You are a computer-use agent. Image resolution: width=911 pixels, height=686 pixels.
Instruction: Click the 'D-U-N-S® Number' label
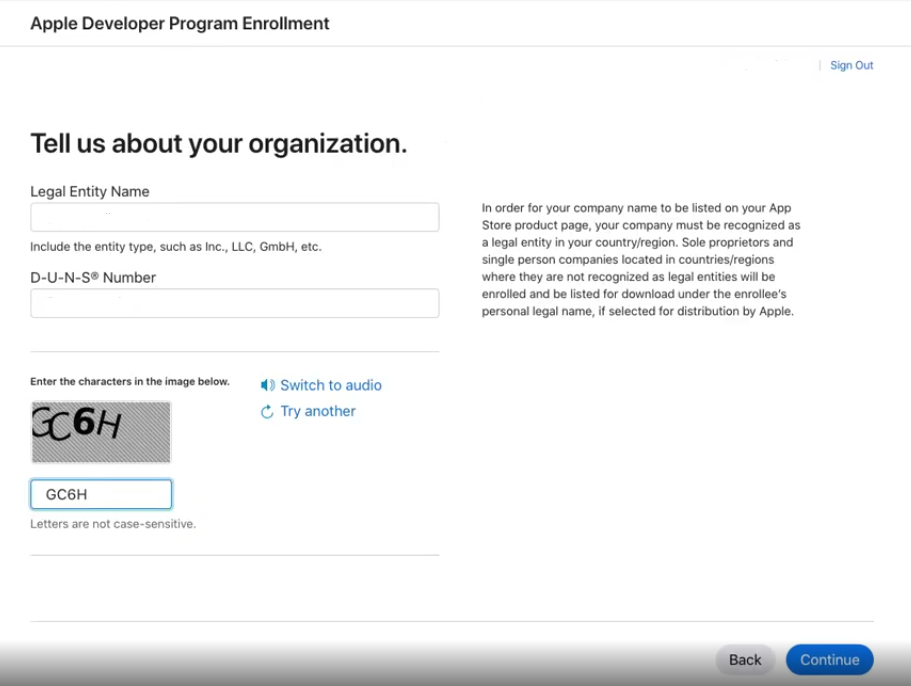tap(93, 278)
